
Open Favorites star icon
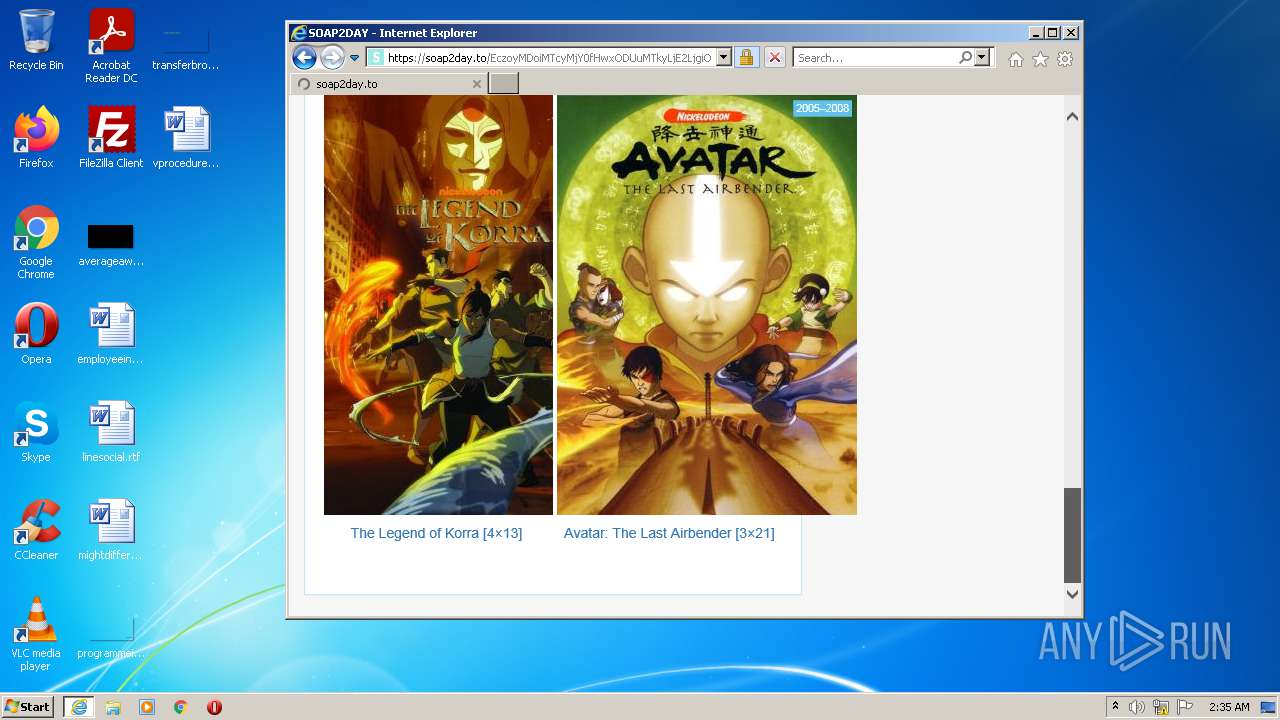(1040, 59)
